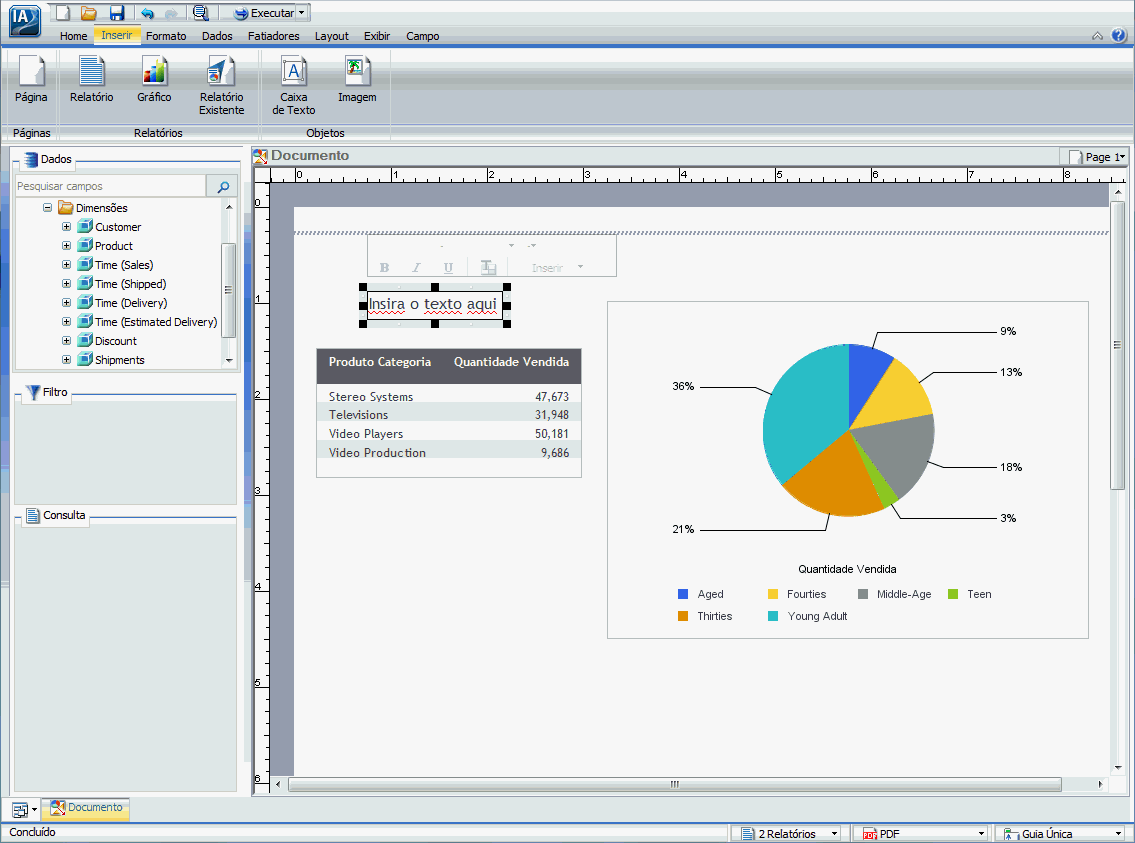Expand the Time (Sales) dimension
The height and width of the screenshot is (843, 1135).
[x=66, y=265]
